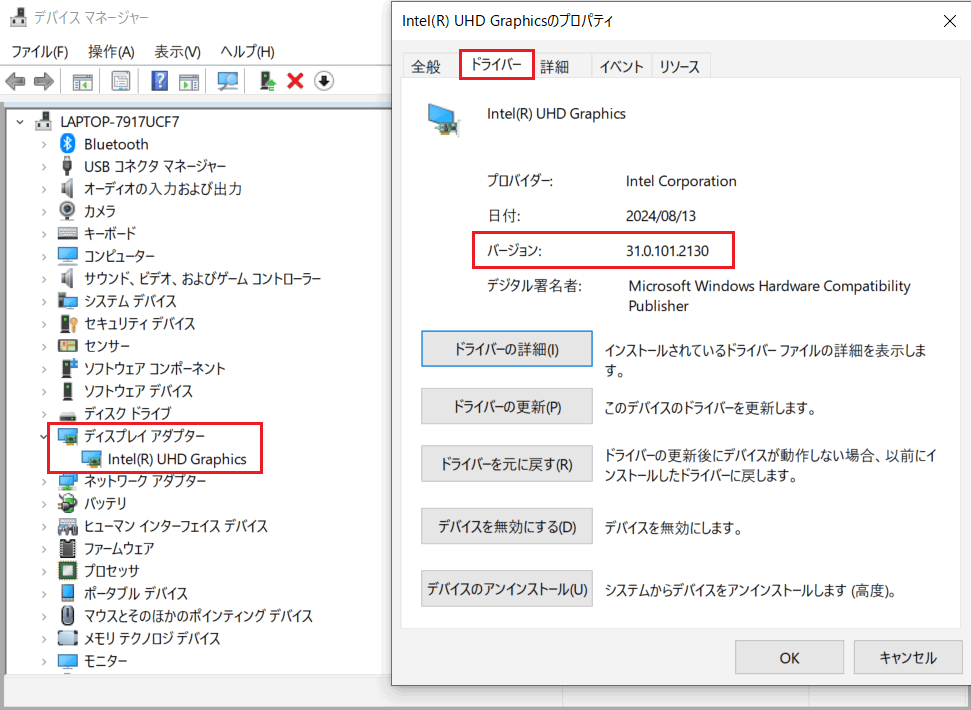Expand the system devices (システム デバイス) node
971x710 pixels.
tap(44, 301)
